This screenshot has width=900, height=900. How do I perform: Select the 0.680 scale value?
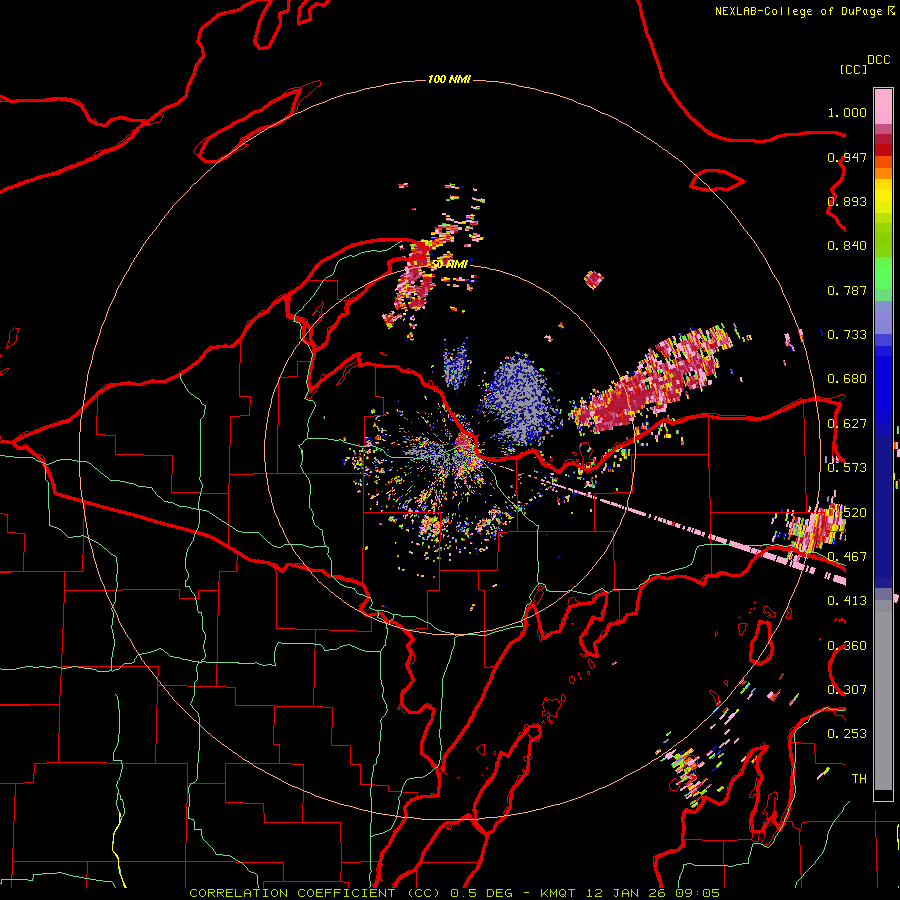click(x=847, y=379)
